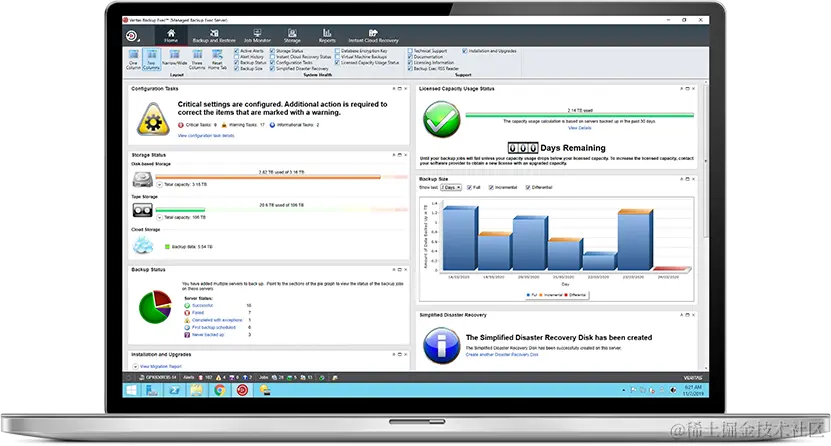Open the Show last 7 Days dropdown
Image resolution: width=831 pixels, height=446 pixels.
451,188
